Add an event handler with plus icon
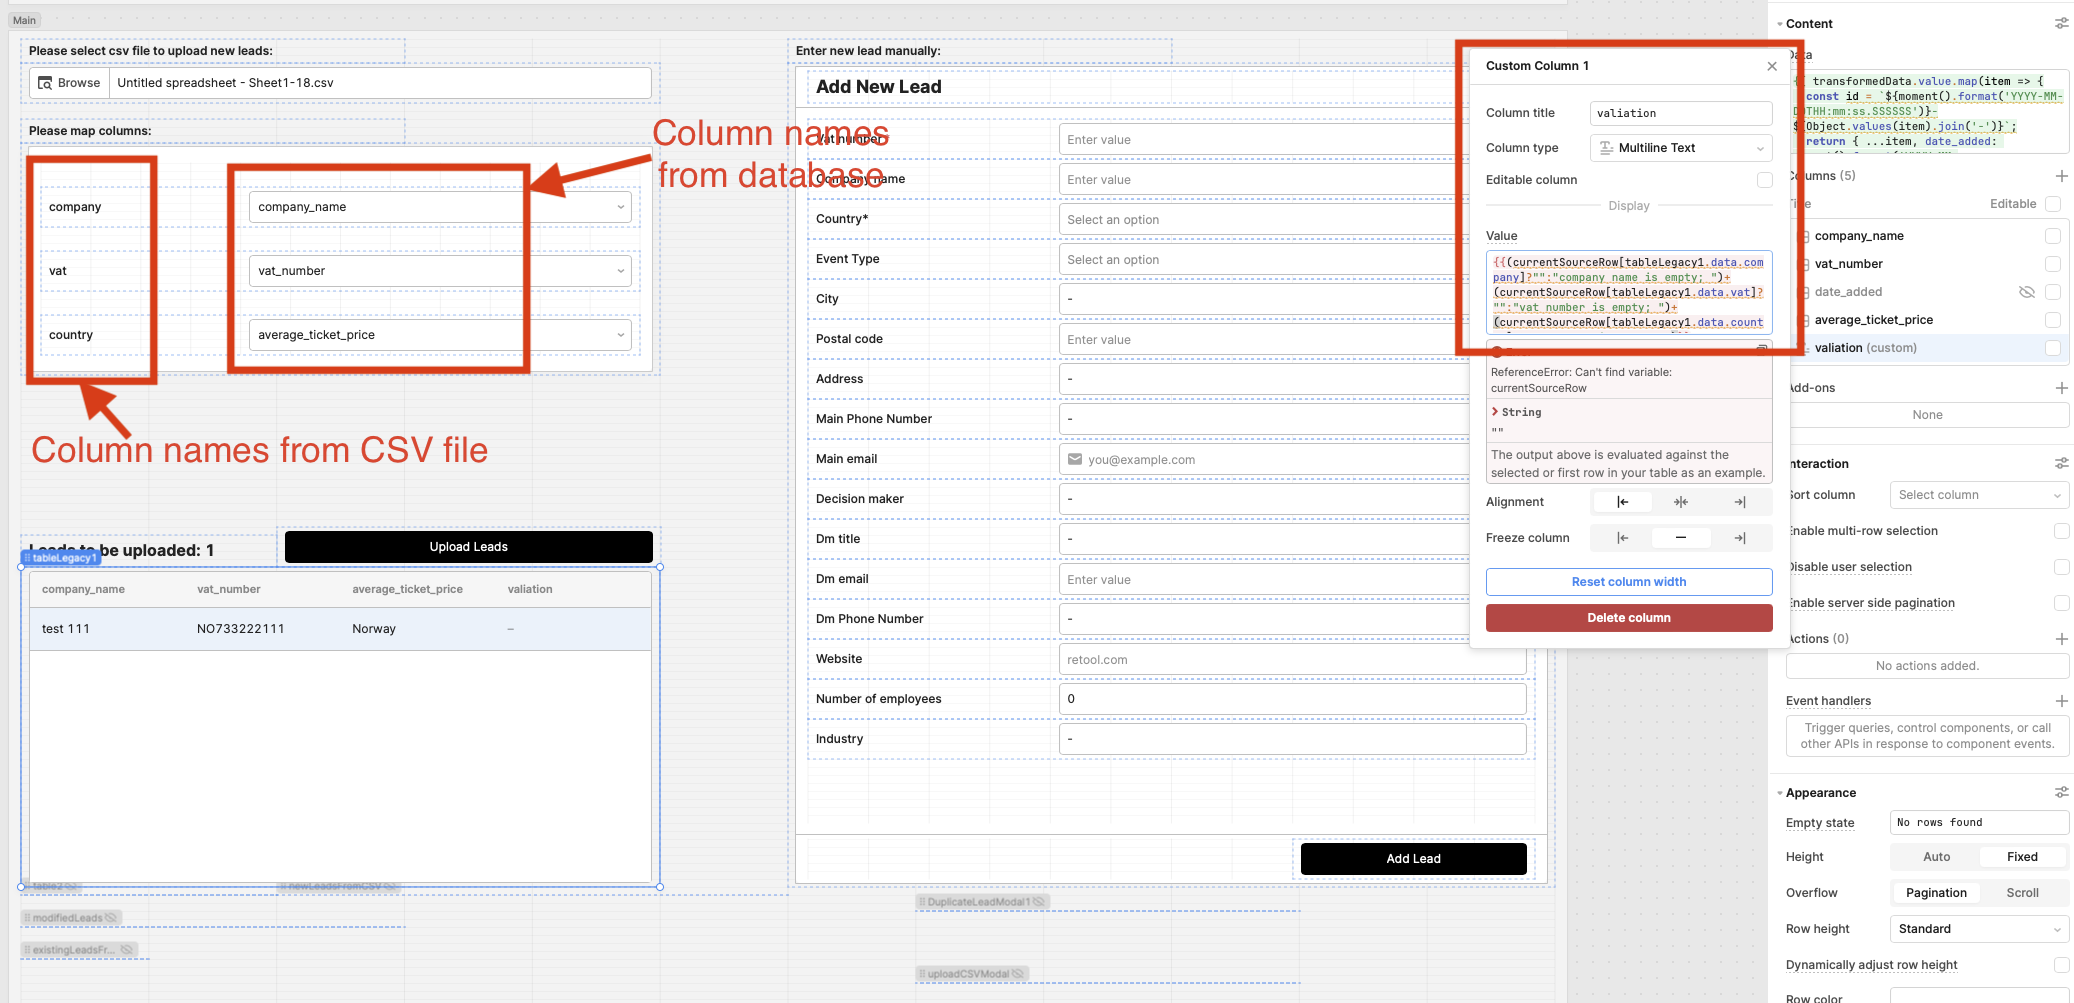The width and height of the screenshot is (2074, 1003). pyautogui.click(x=2061, y=701)
